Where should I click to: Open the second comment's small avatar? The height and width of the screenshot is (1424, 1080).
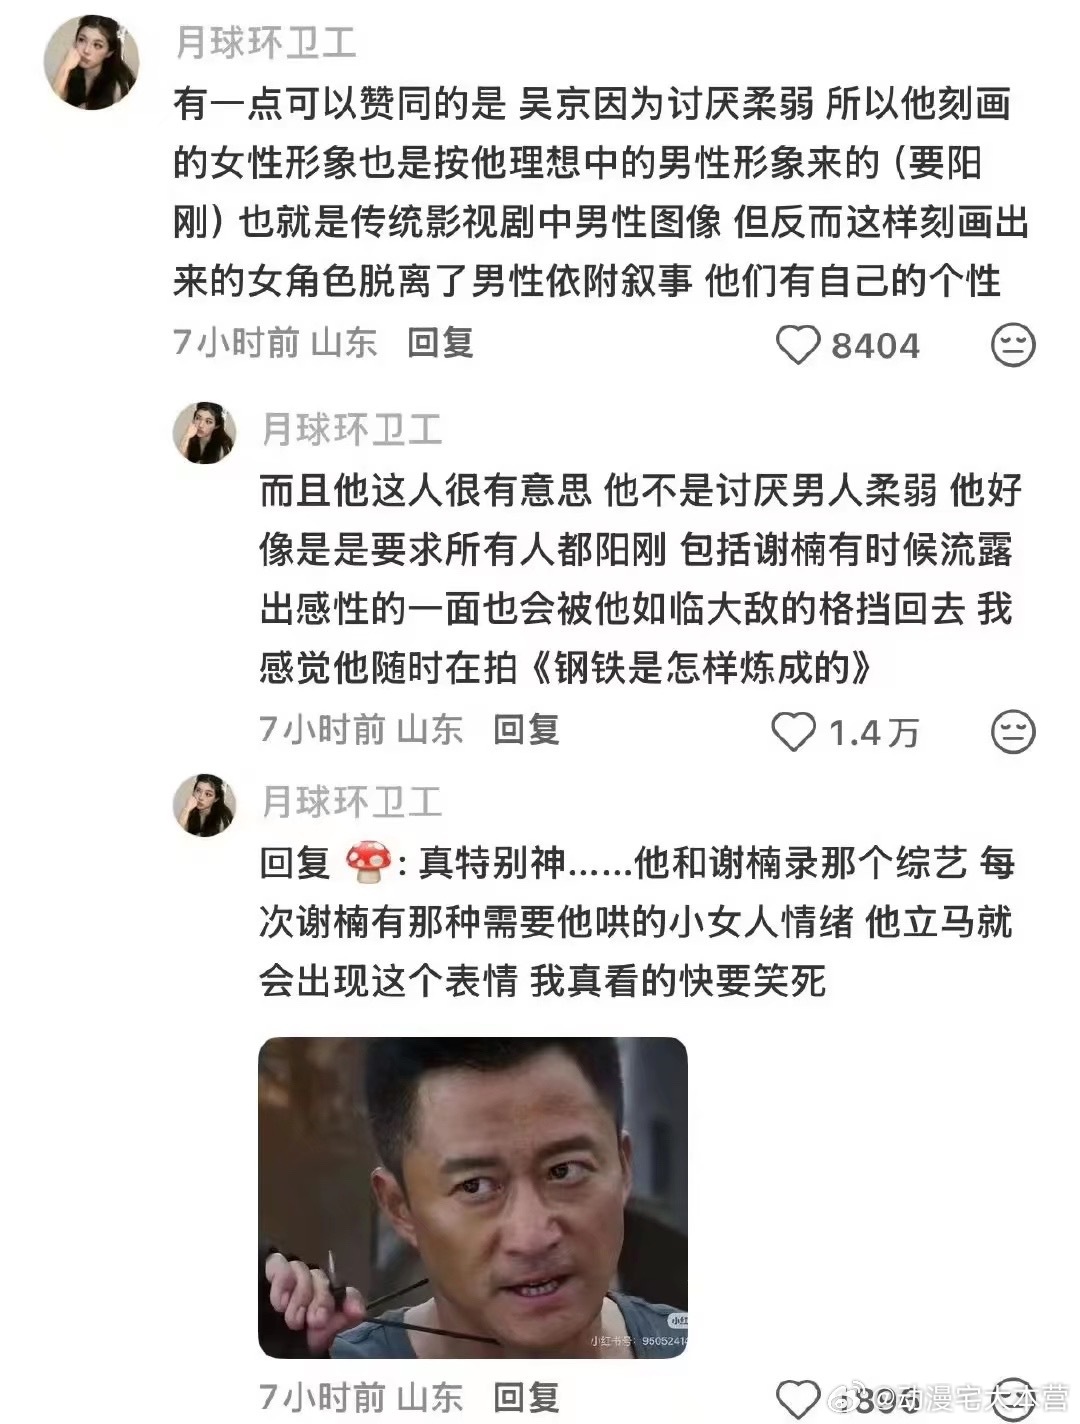click(205, 432)
